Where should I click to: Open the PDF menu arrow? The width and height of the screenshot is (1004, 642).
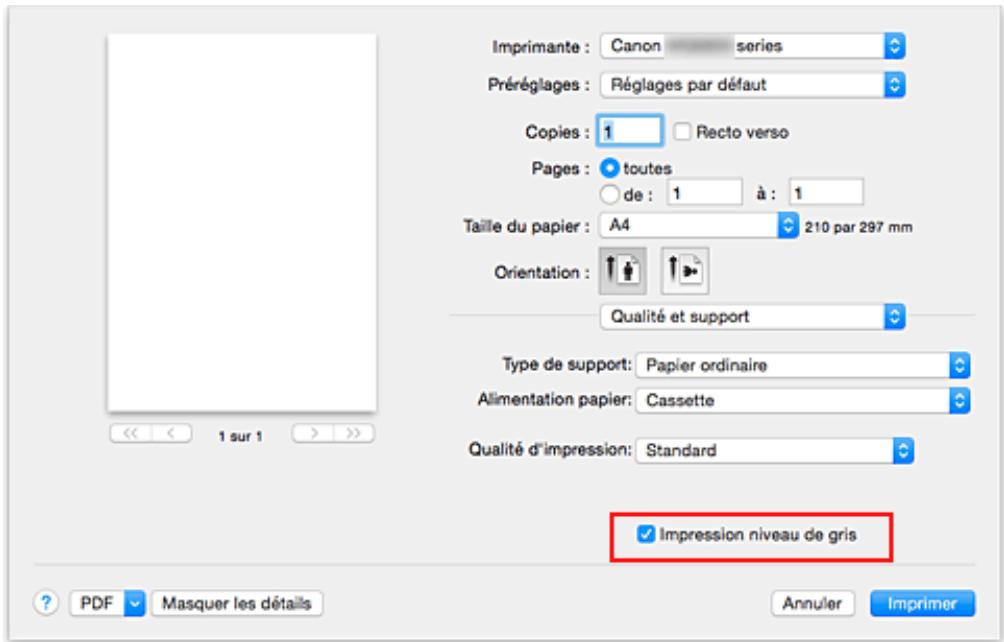(134, 603)
